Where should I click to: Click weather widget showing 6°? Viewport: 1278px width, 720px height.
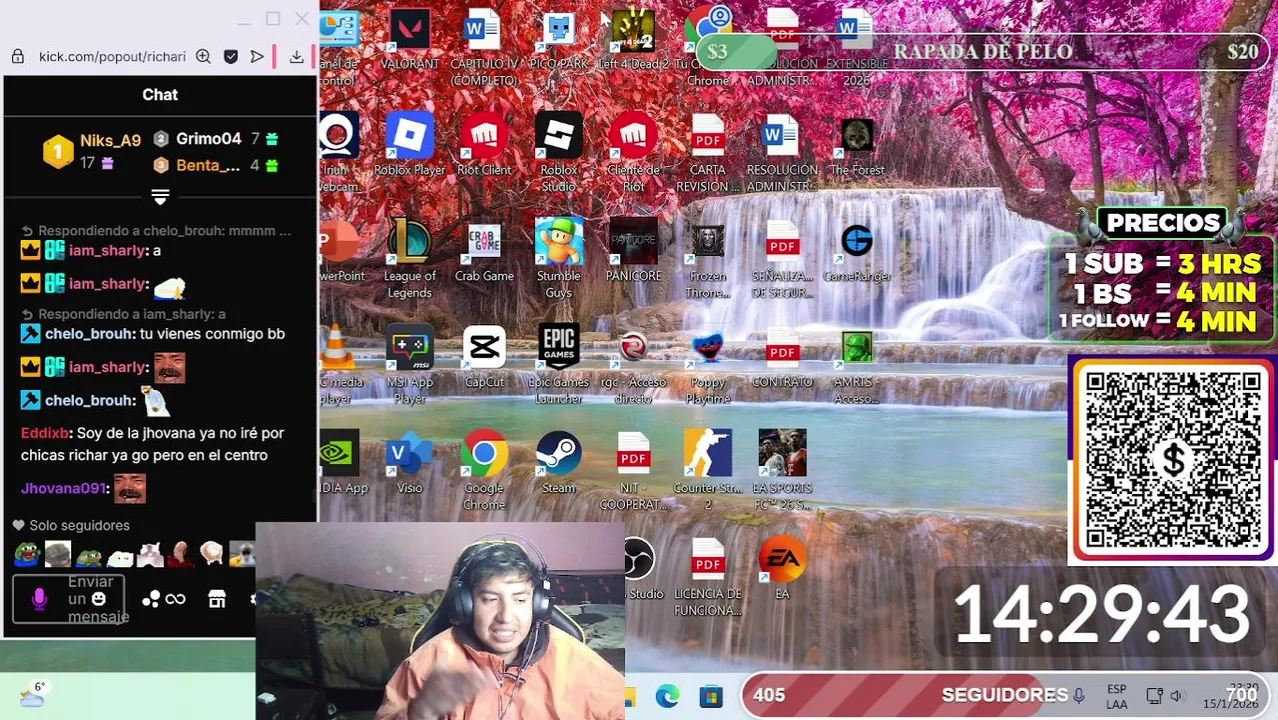(x=32, y=695)
